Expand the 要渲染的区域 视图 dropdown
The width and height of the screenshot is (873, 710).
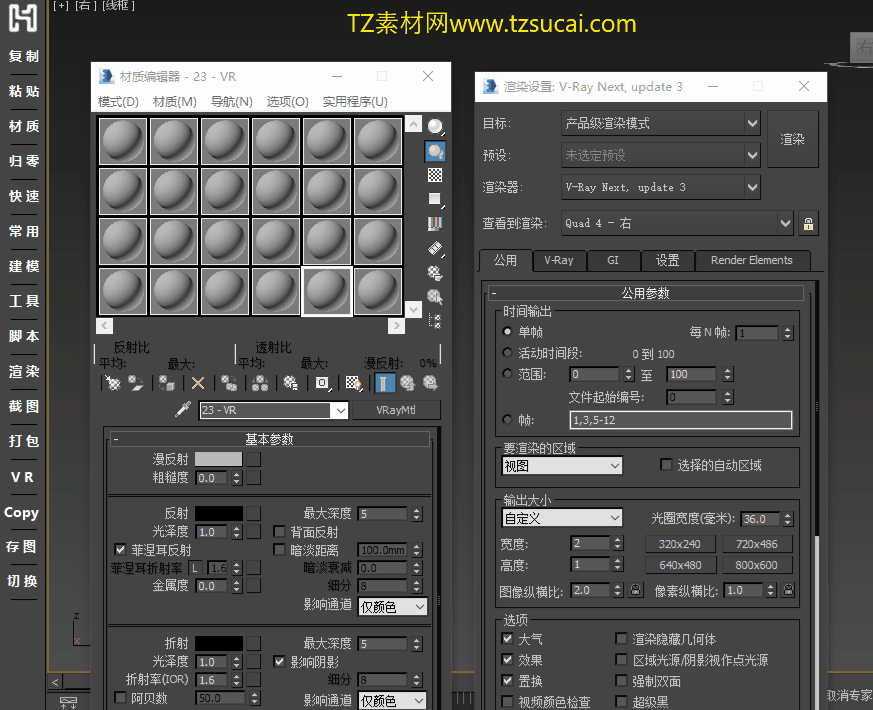coord(561,466)
